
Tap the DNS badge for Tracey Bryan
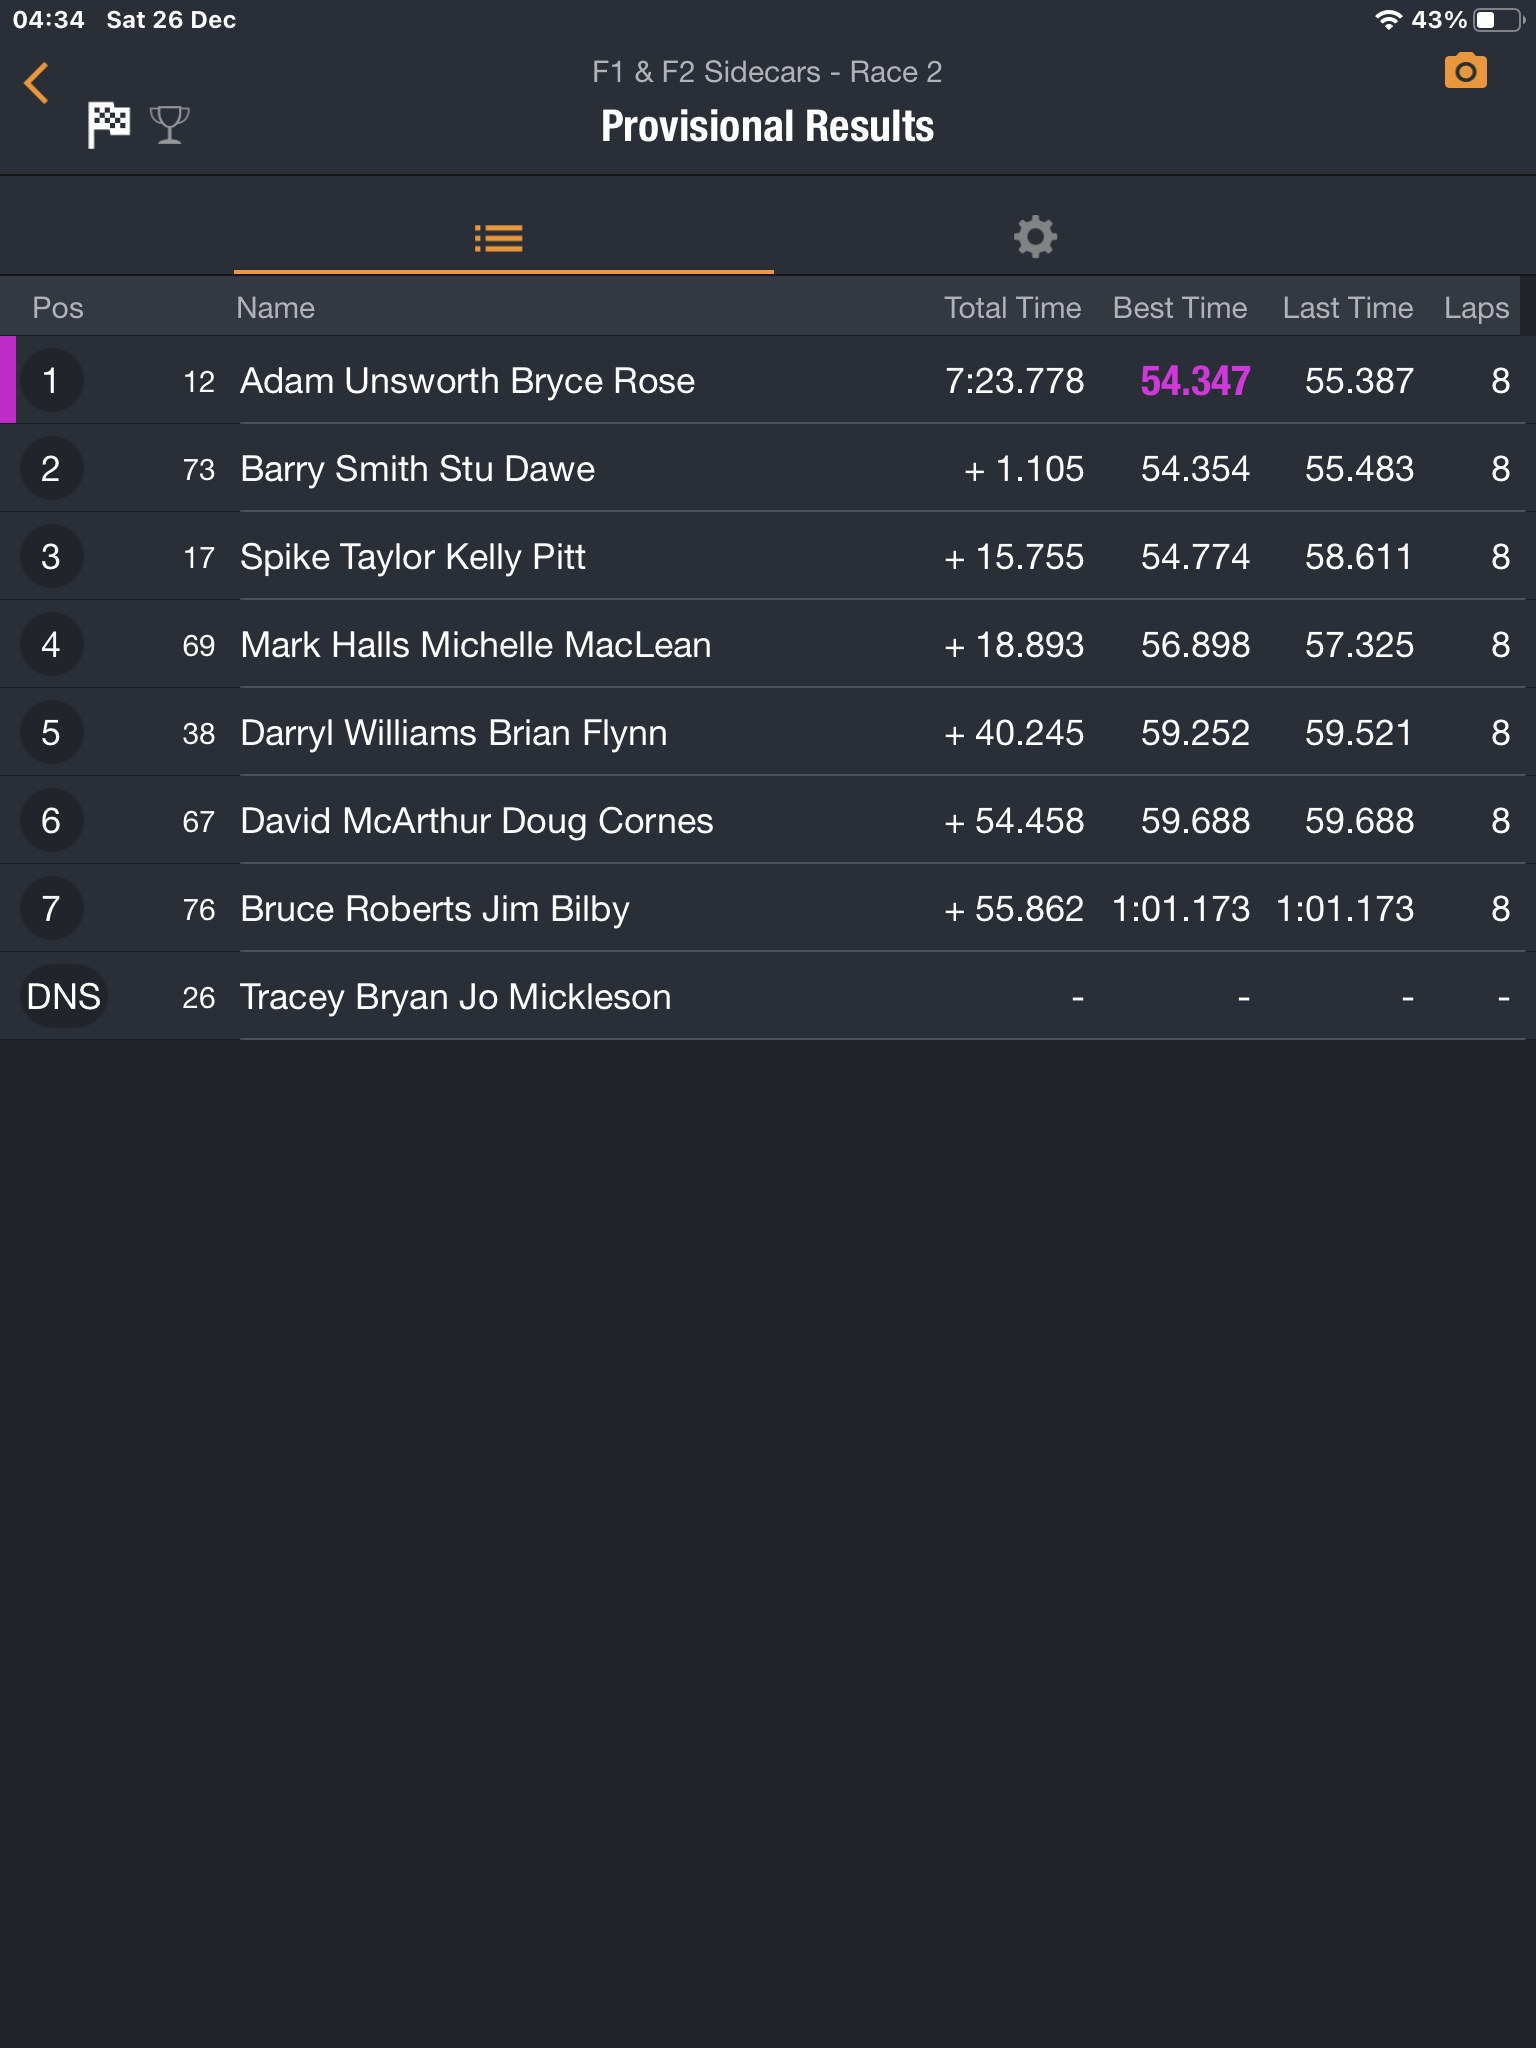(x=64, y=997)
